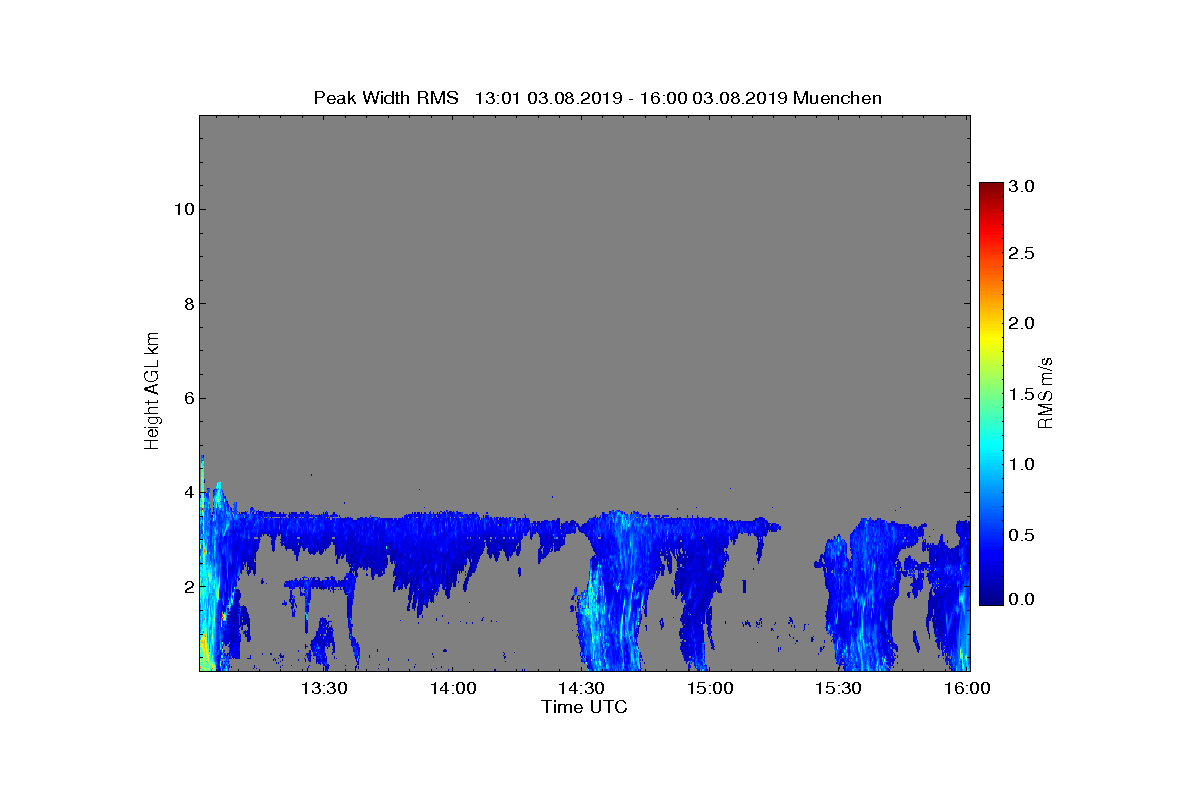Click the dark red top of colorbar
Image resolution: width=1200 pixels, height=800 pixels.
(991, 190)
